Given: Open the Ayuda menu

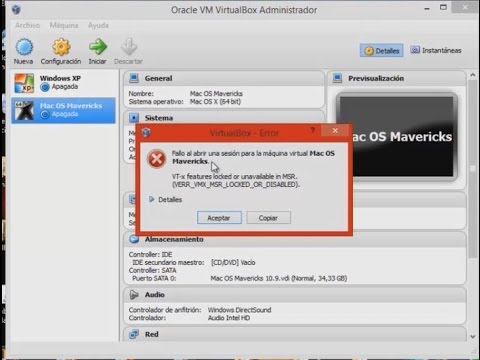Looking at the screenshot, I should click(x=98, y=25).
